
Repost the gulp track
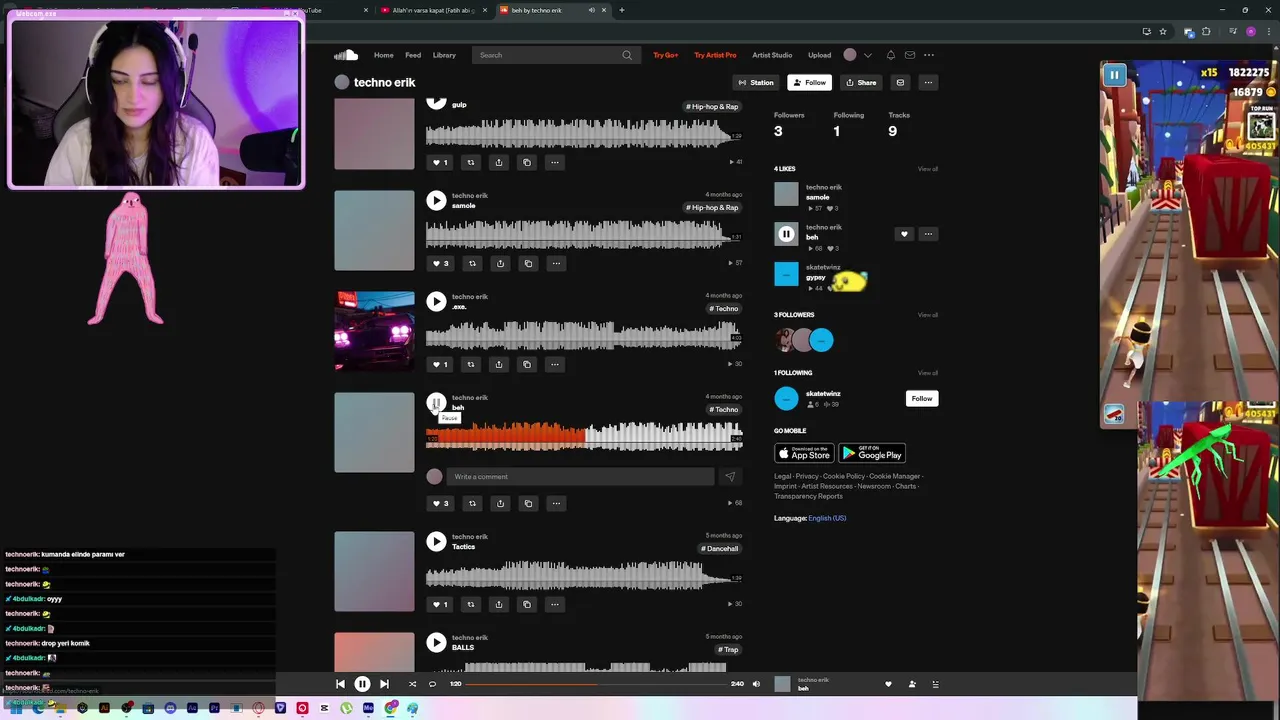(471, 162)
